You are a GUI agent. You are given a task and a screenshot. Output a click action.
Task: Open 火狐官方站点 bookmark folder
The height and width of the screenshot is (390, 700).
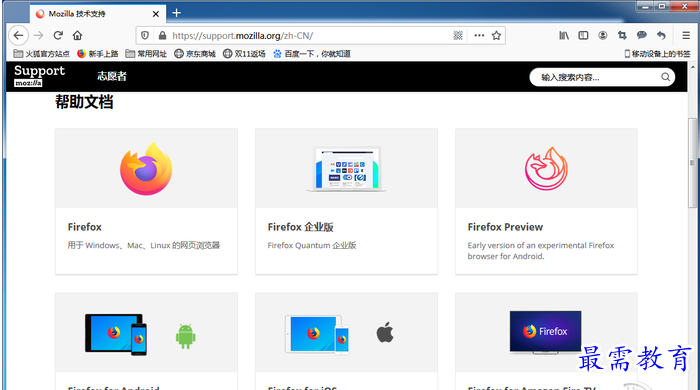coord(42,54)
